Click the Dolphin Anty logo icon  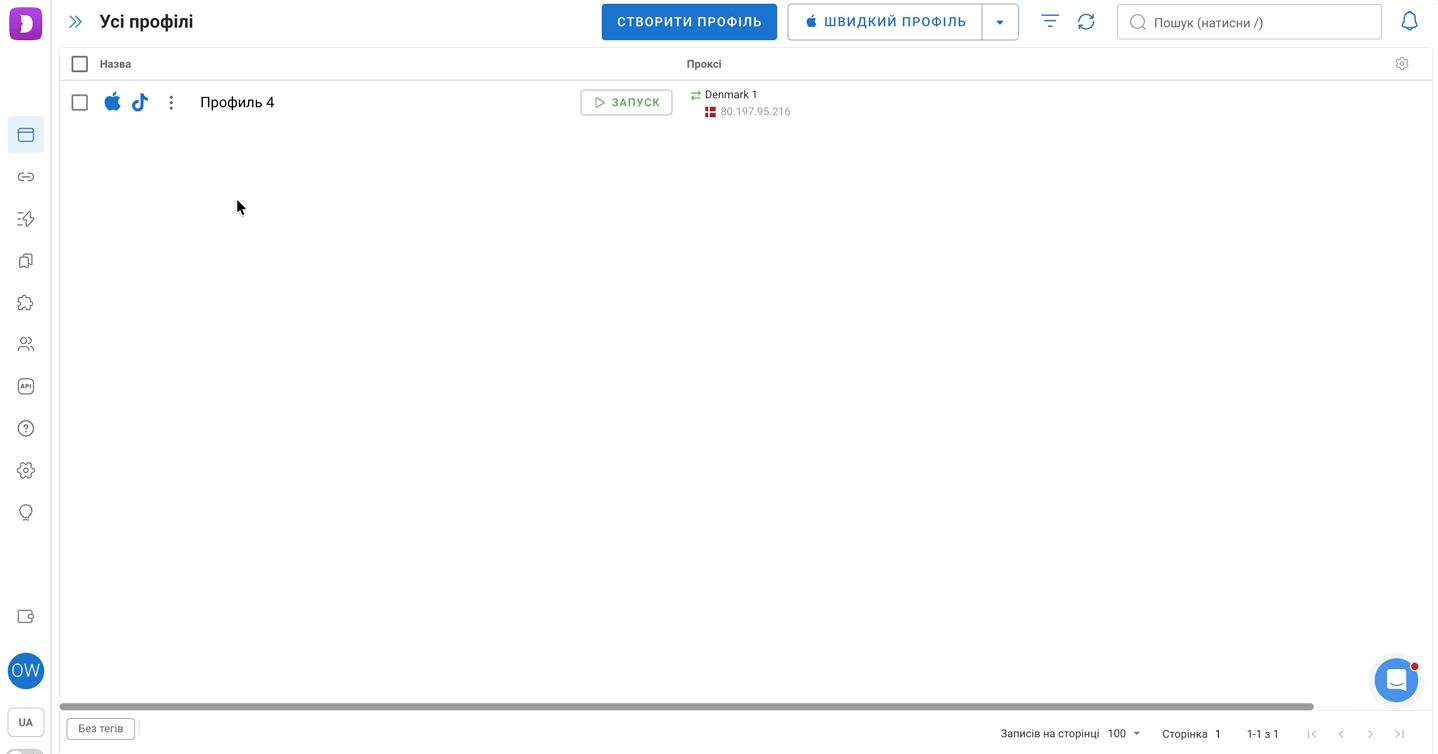click(x=26, y=23)
